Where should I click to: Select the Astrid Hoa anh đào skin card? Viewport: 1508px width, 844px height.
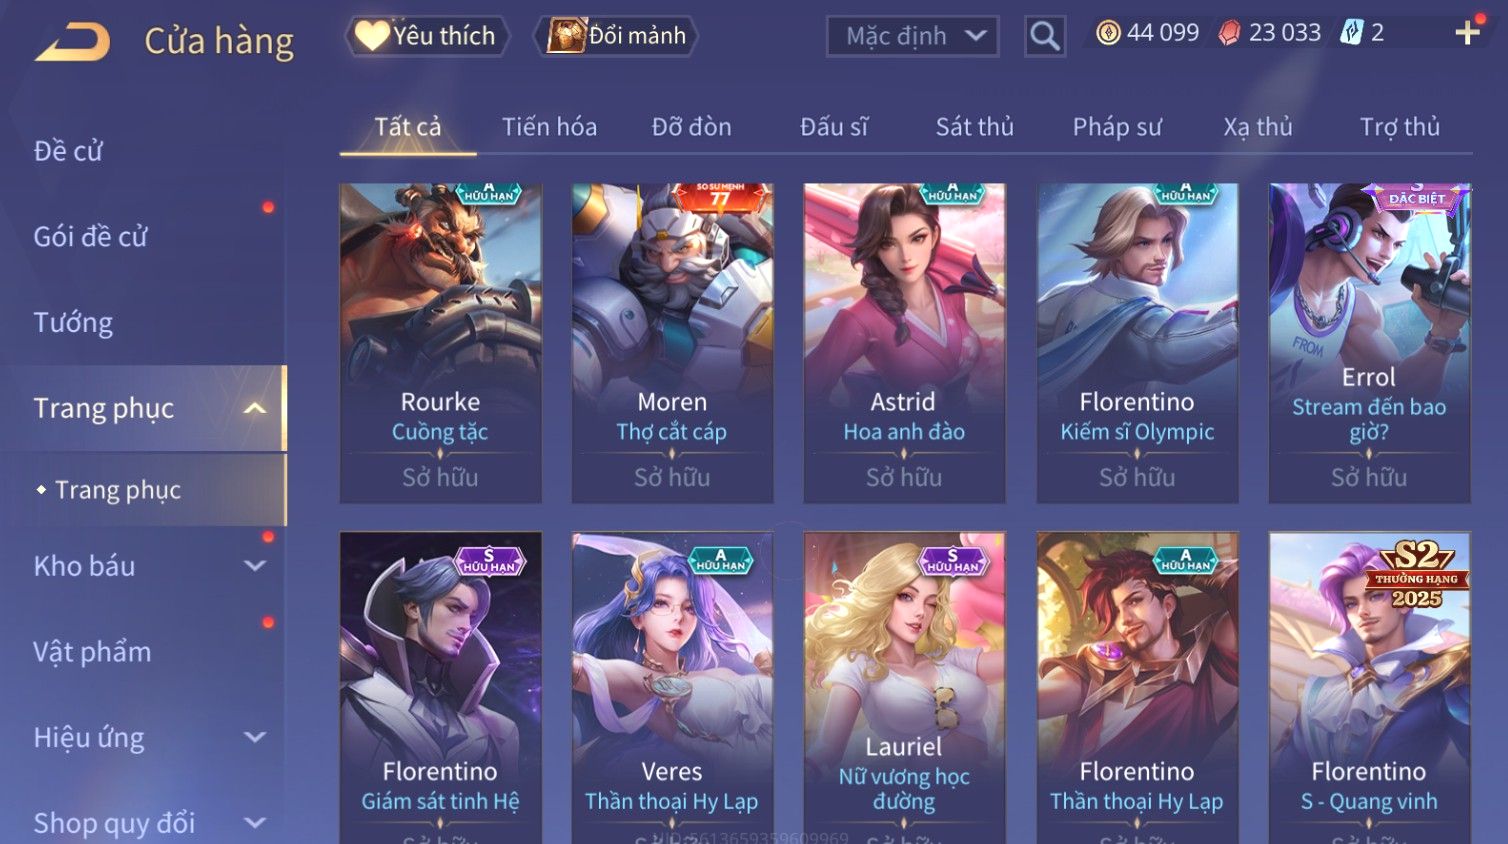pos(904,343)
